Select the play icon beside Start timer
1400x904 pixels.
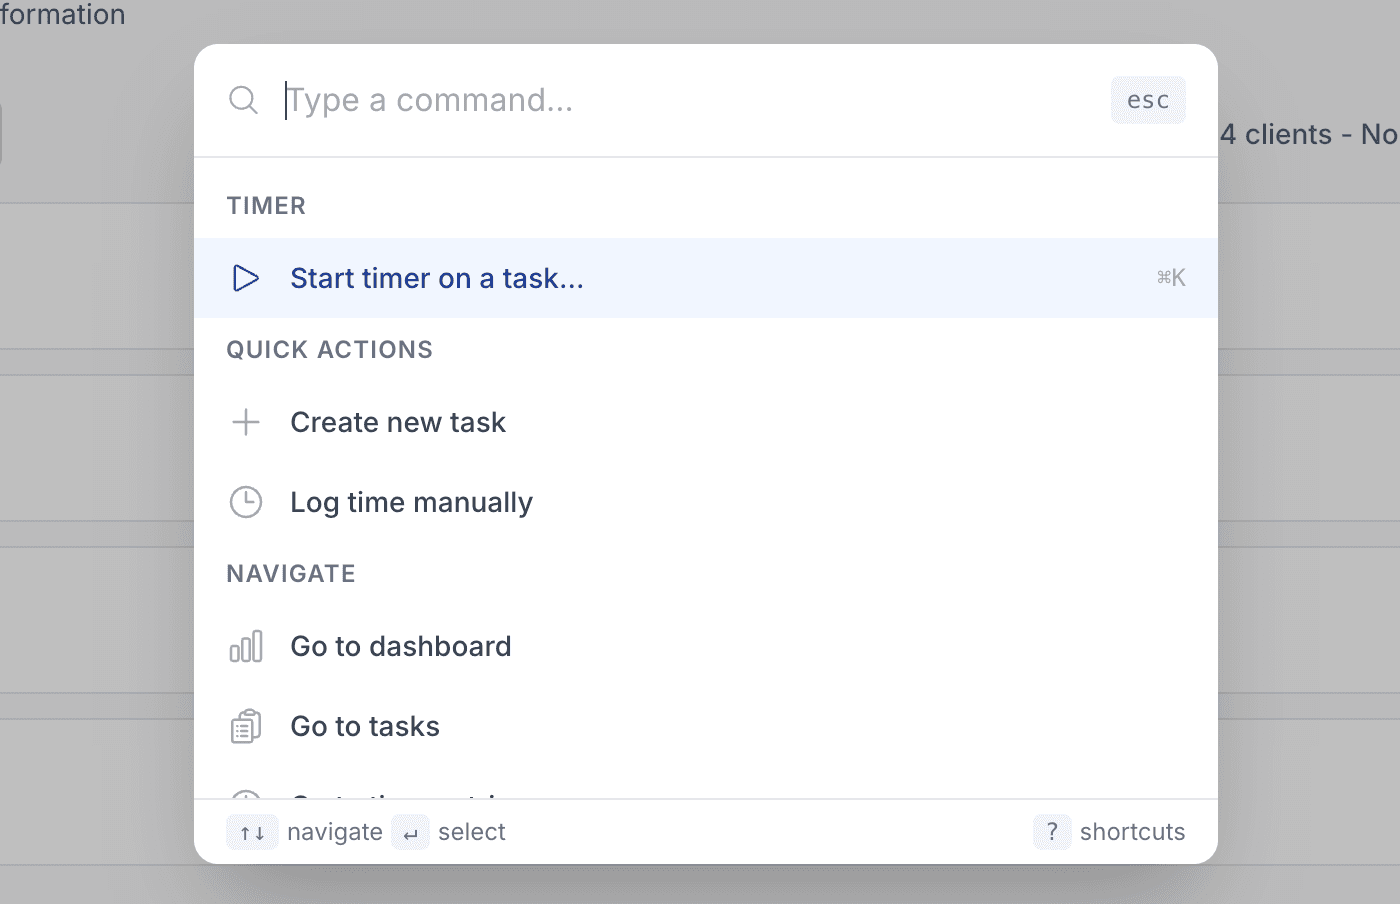[245, 278]
